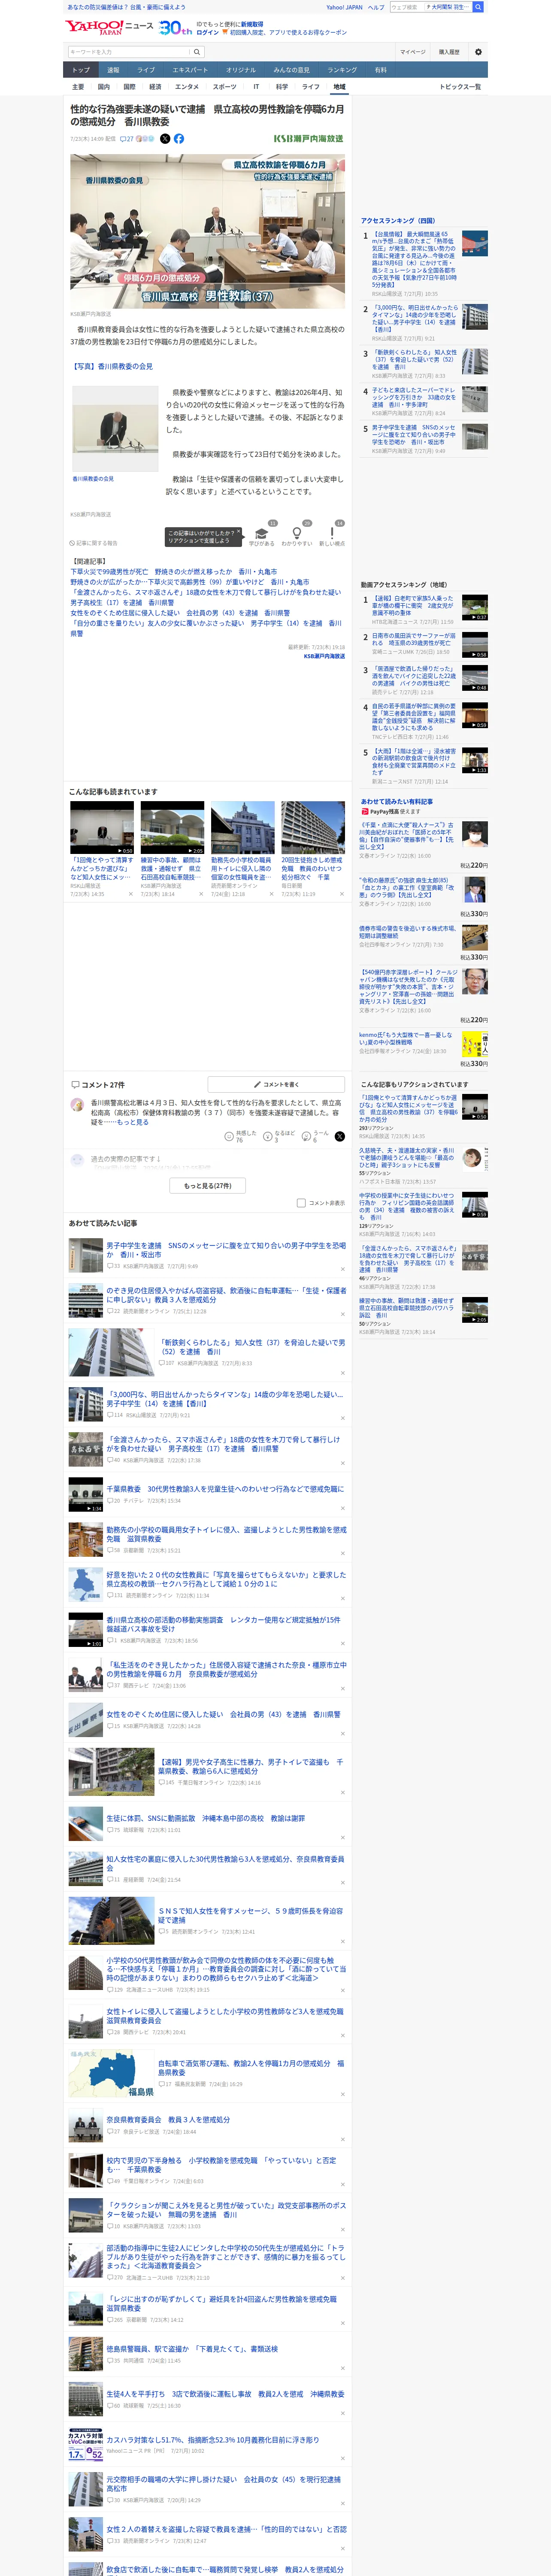The image size is (551, 2576).
Task: Switch to the 速報 tab
Action: click(x=113, y=70)
